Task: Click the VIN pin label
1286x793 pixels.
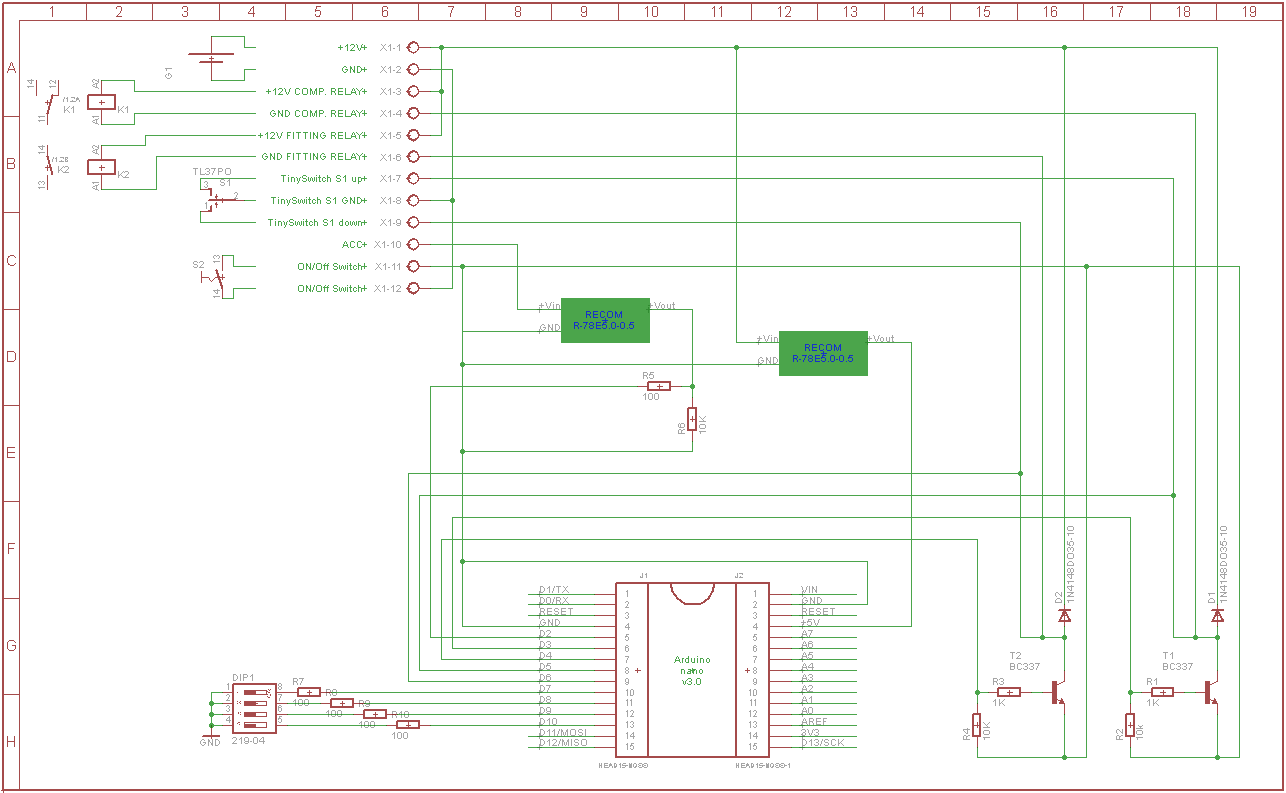Action: point(810,590)
